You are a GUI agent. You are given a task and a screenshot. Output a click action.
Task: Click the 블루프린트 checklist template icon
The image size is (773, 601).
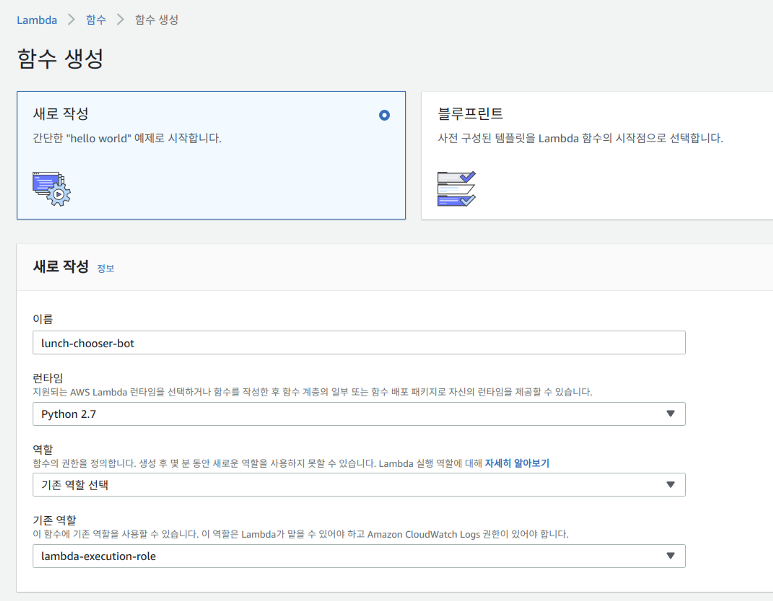[456, 188]
